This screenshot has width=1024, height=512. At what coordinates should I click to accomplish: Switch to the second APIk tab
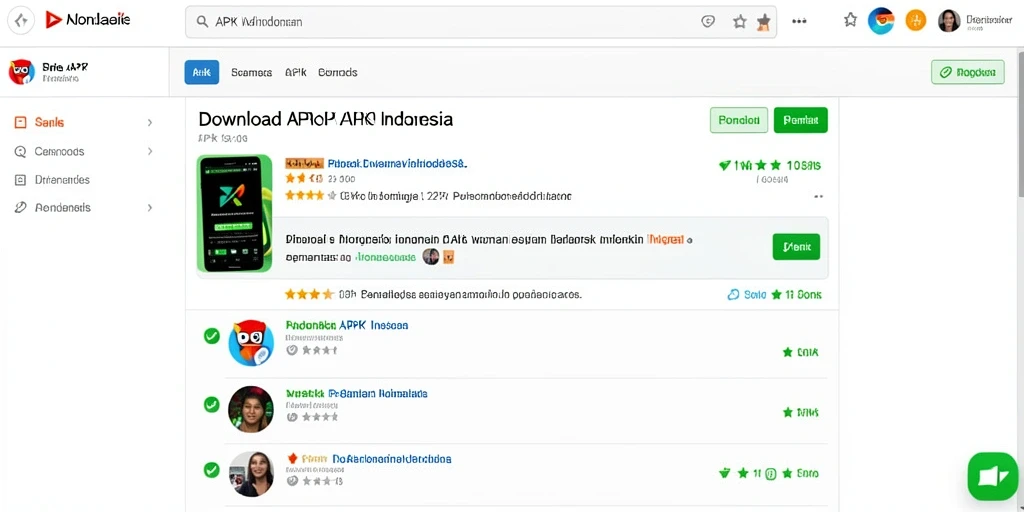tap(295, 72)
